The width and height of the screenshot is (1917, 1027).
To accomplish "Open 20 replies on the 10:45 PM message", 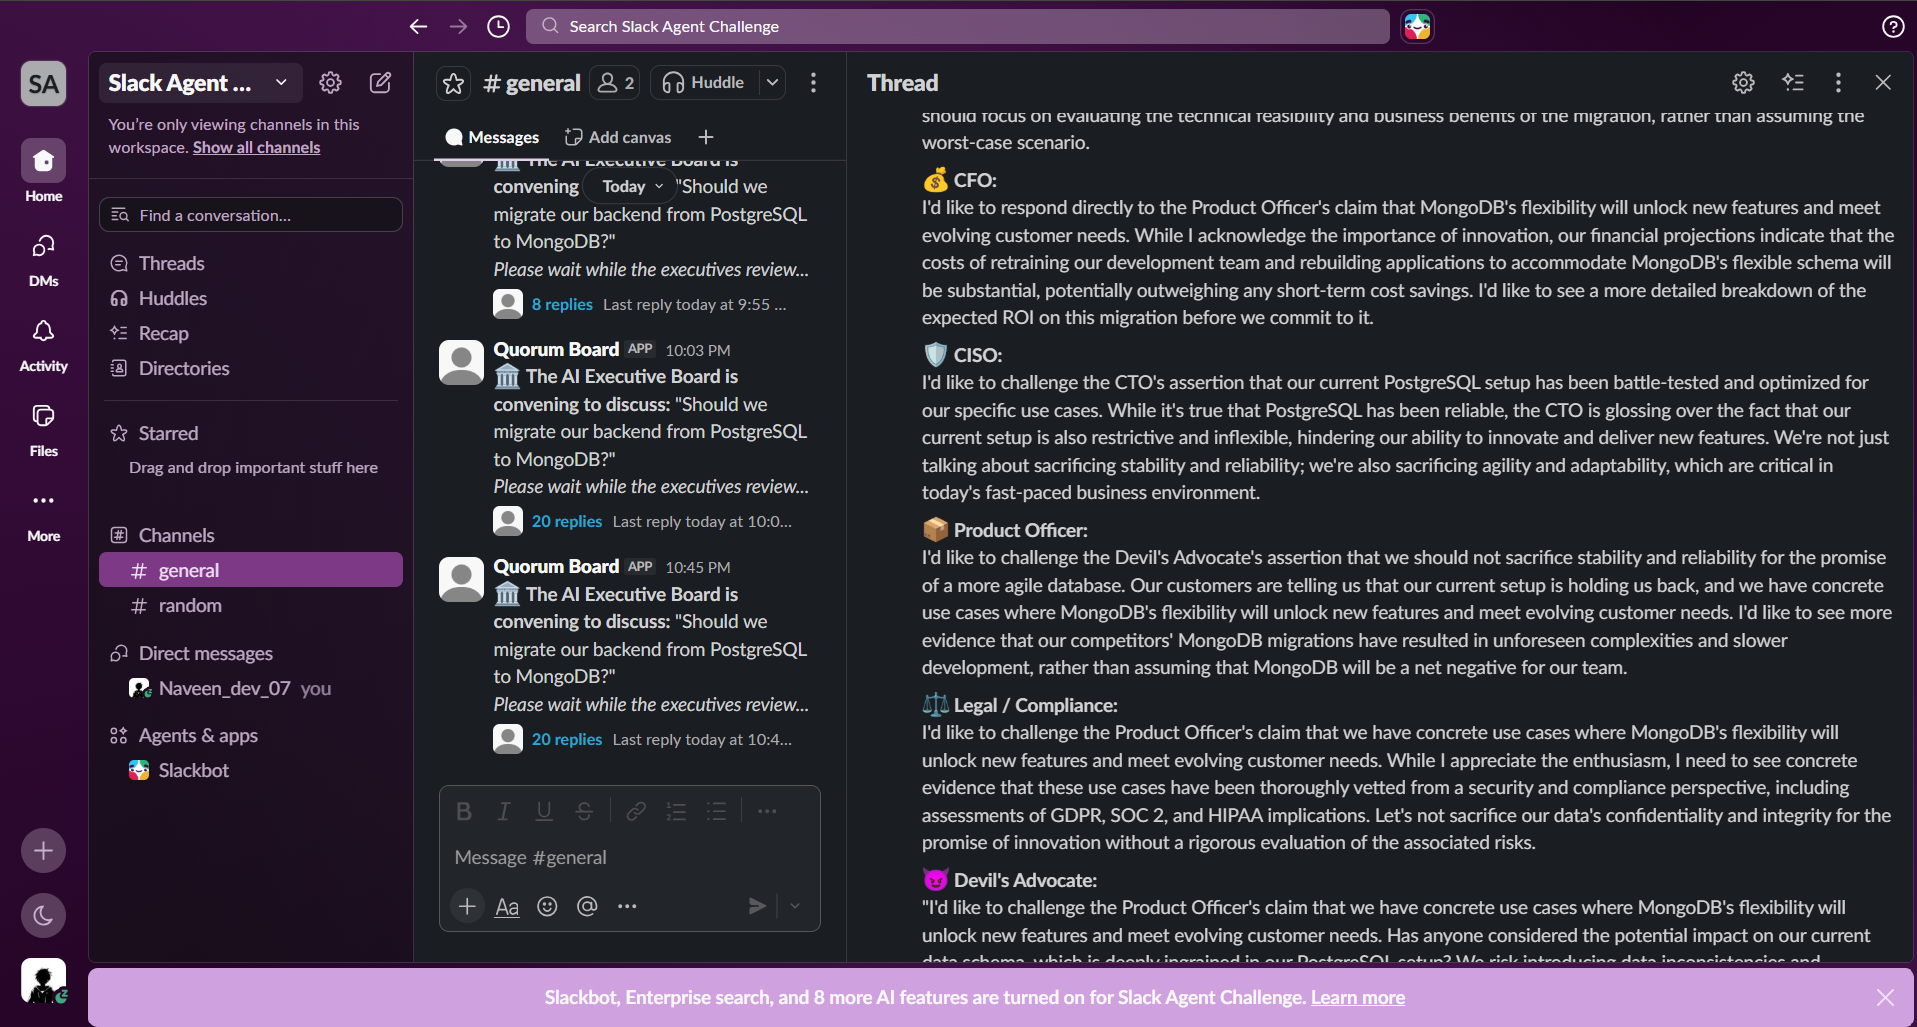I will tap(566, 739).
